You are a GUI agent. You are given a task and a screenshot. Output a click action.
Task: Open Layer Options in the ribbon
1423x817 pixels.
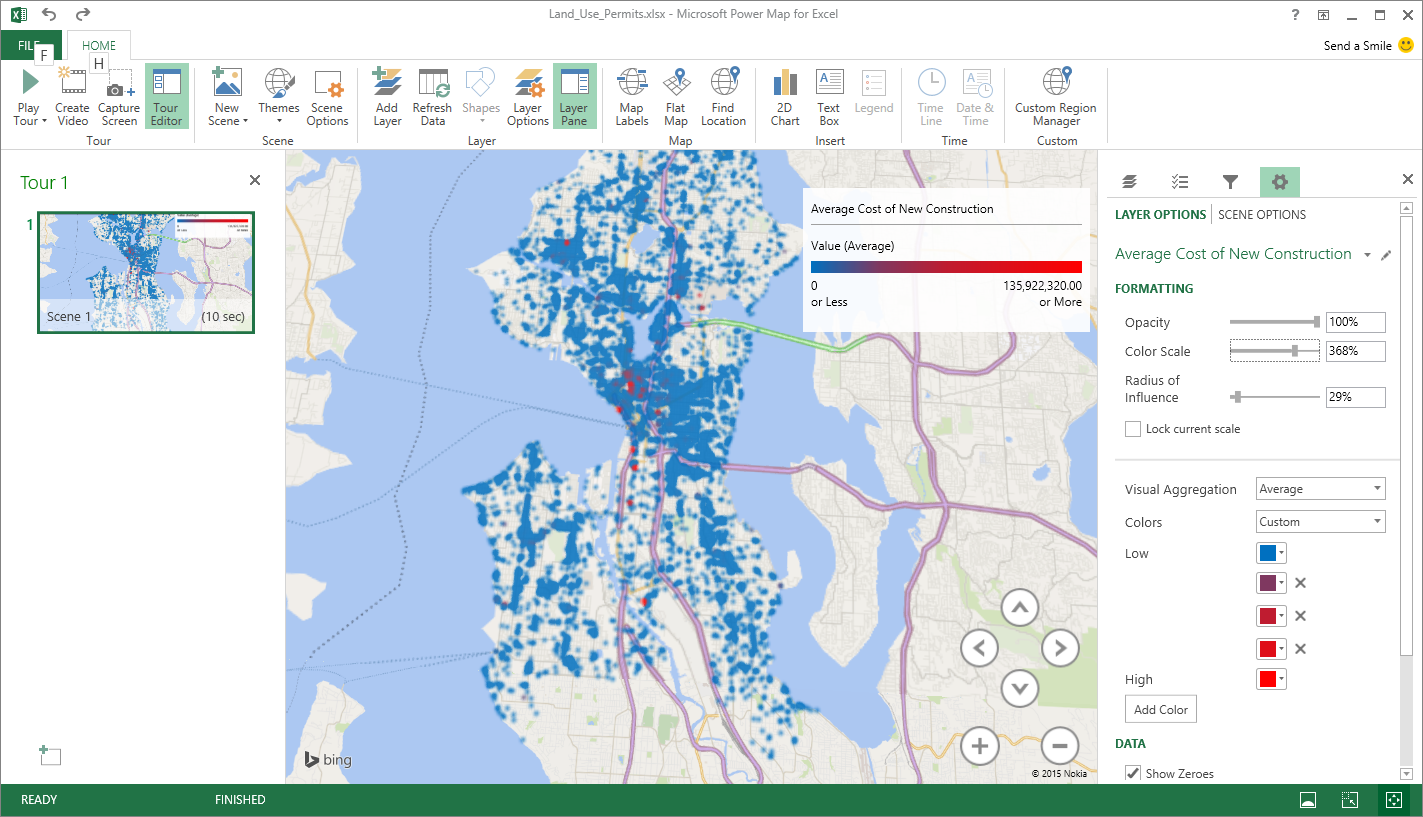click(x=527, y=98)
